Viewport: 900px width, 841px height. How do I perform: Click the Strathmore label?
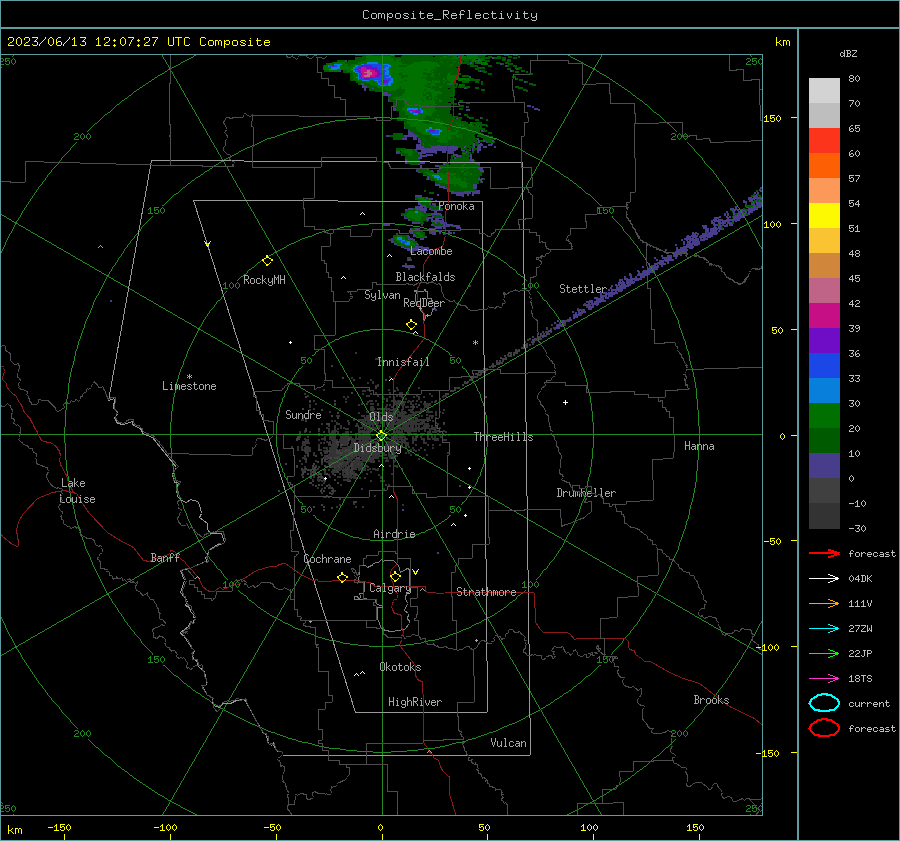click(x=486, y=592)
